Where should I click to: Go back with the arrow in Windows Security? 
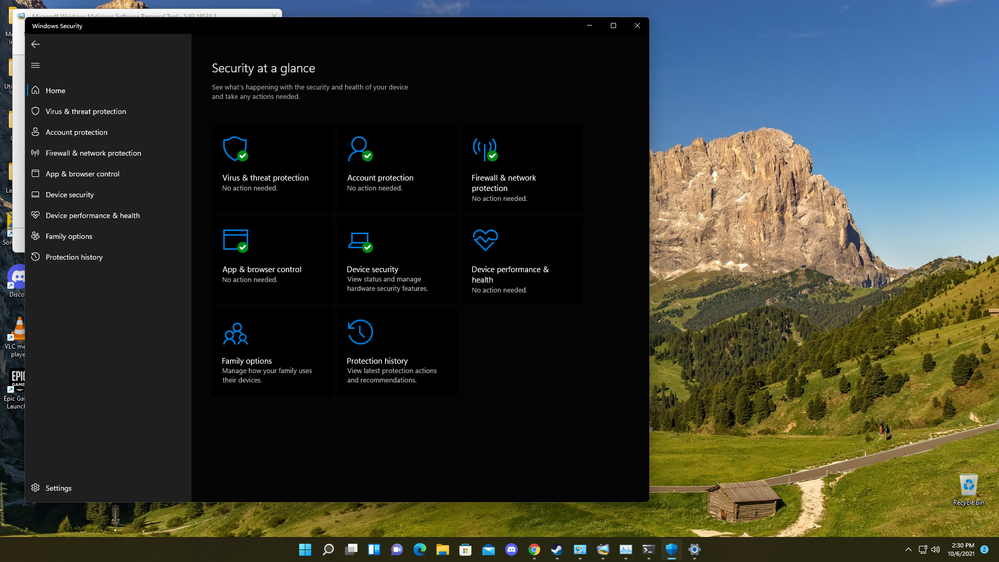[x=36, y=45]
